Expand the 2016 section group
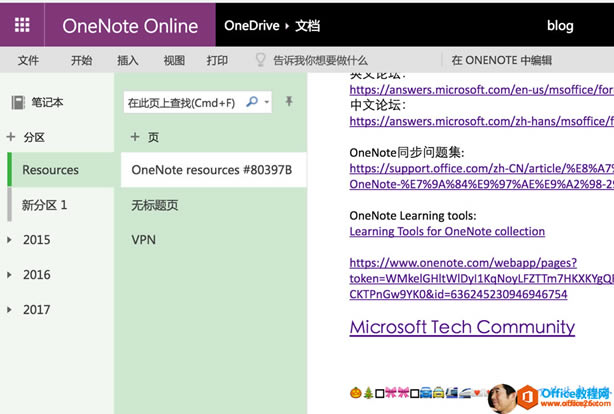Screen dimensions: 614x414 coord(9,275)
